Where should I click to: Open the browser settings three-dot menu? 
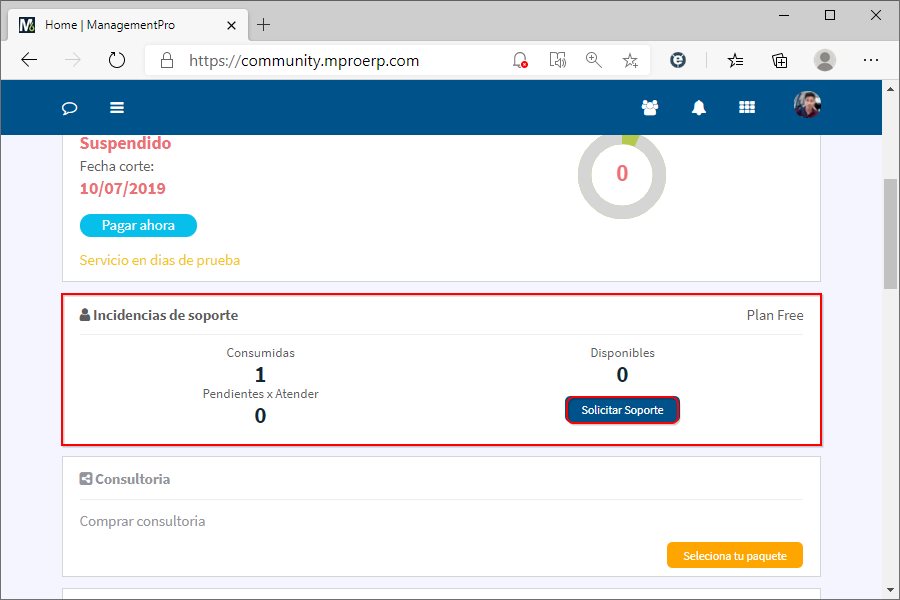coord(872,60)
